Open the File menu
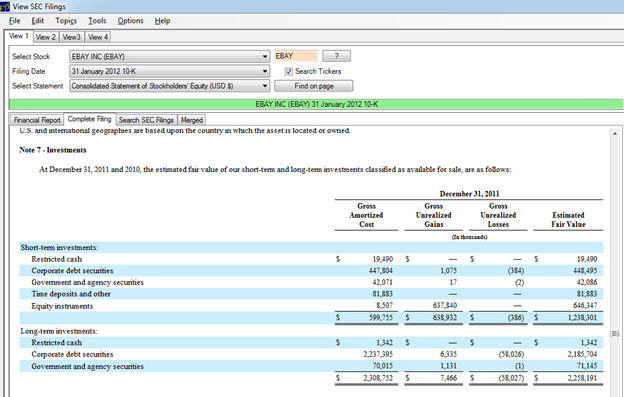 (15, 21)
